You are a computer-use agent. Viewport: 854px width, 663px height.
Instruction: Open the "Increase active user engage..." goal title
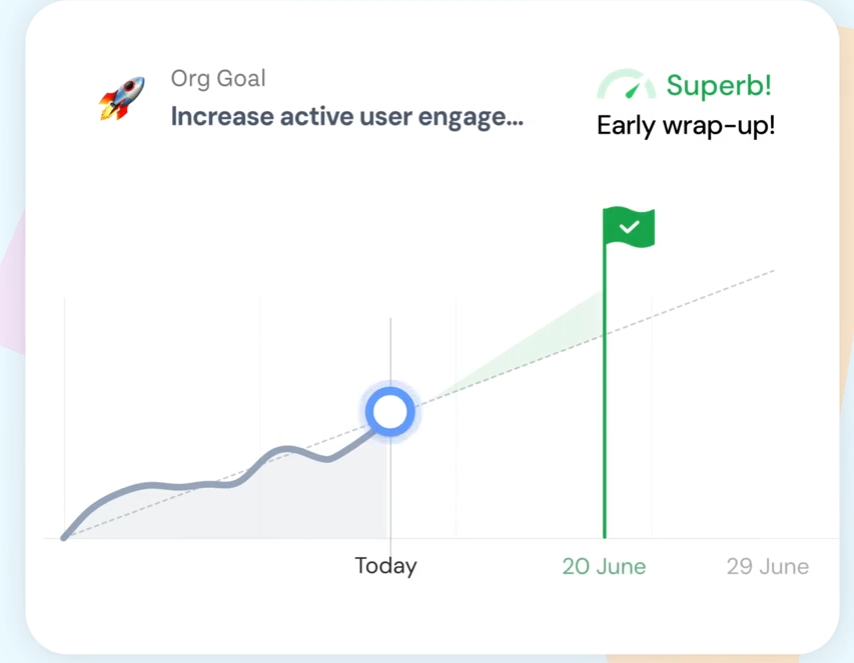point(347,116)
